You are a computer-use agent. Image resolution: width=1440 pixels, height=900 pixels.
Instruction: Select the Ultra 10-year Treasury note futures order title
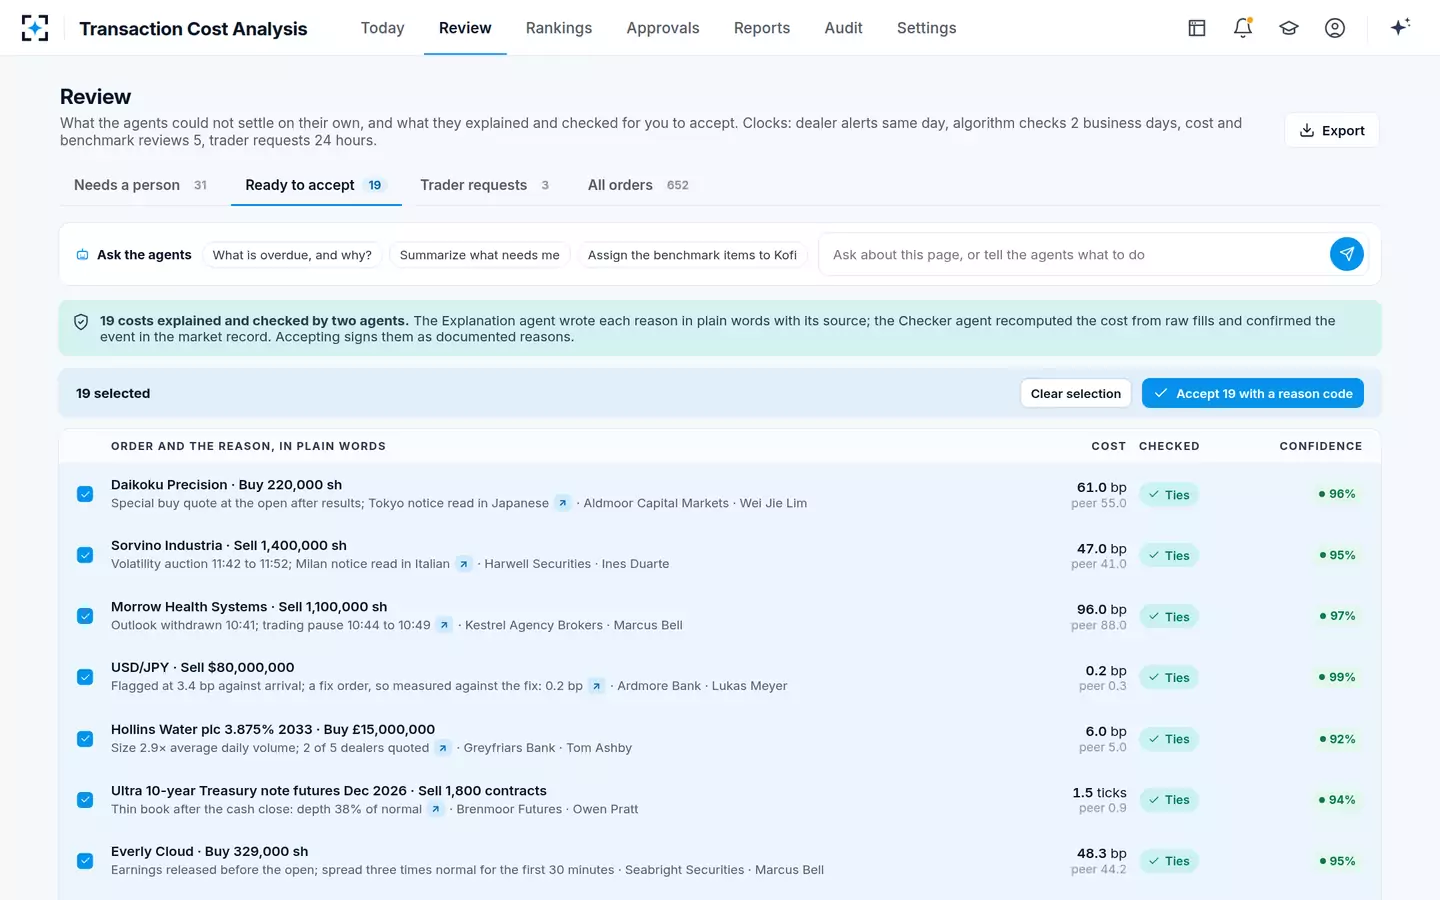(x=329, y=790)
